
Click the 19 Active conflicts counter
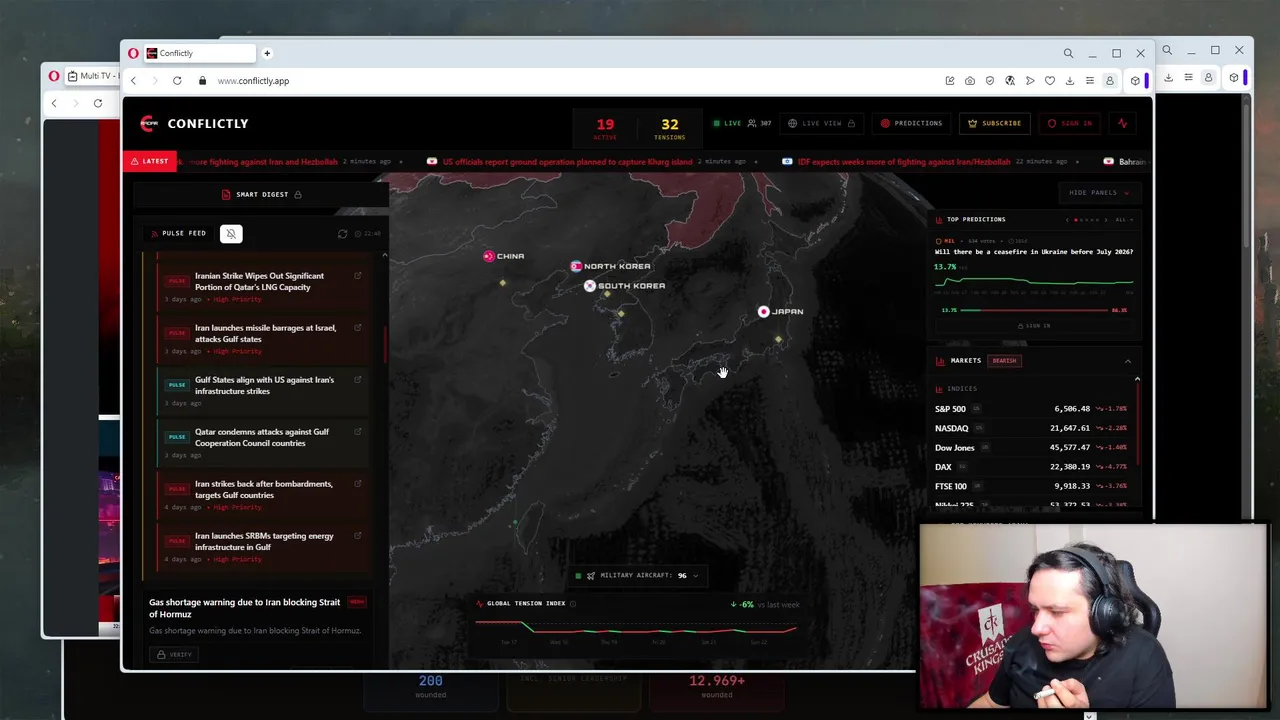point(605,128)
